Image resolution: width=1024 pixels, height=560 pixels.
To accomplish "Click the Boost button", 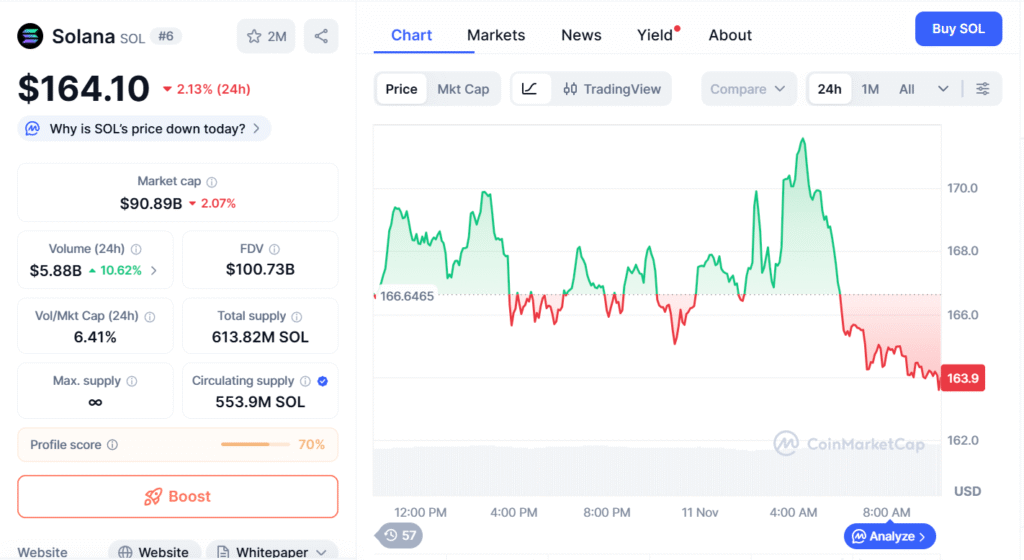I will (x=178, y=496).
